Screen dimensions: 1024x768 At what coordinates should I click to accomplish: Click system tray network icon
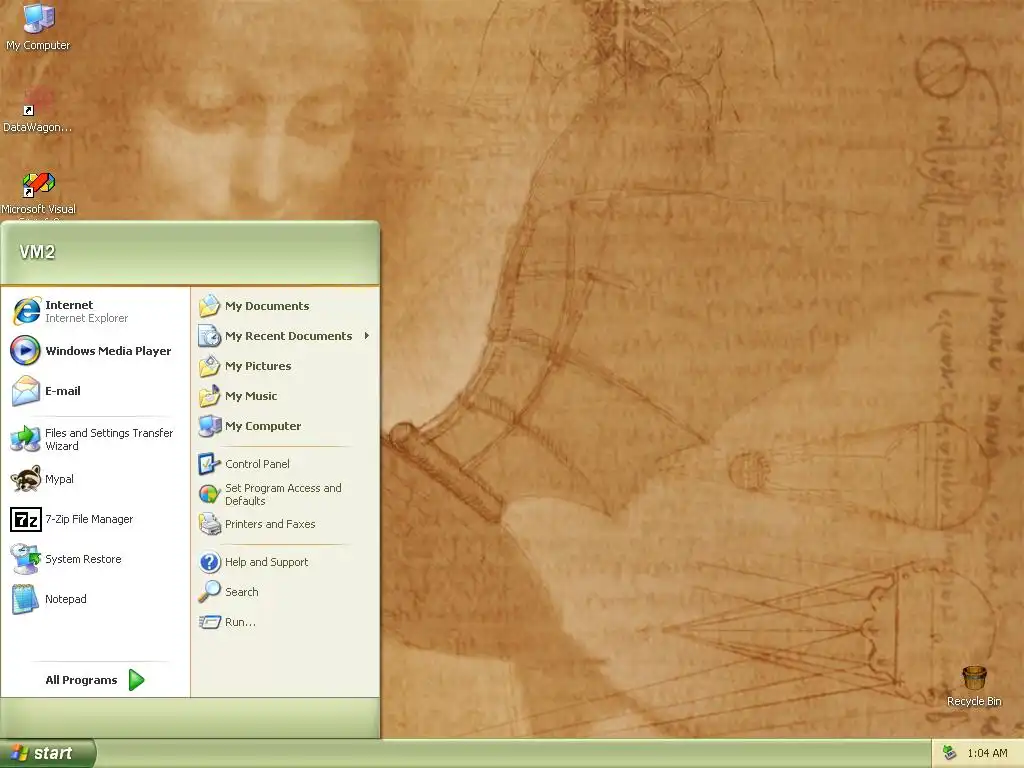click(949, 753)
